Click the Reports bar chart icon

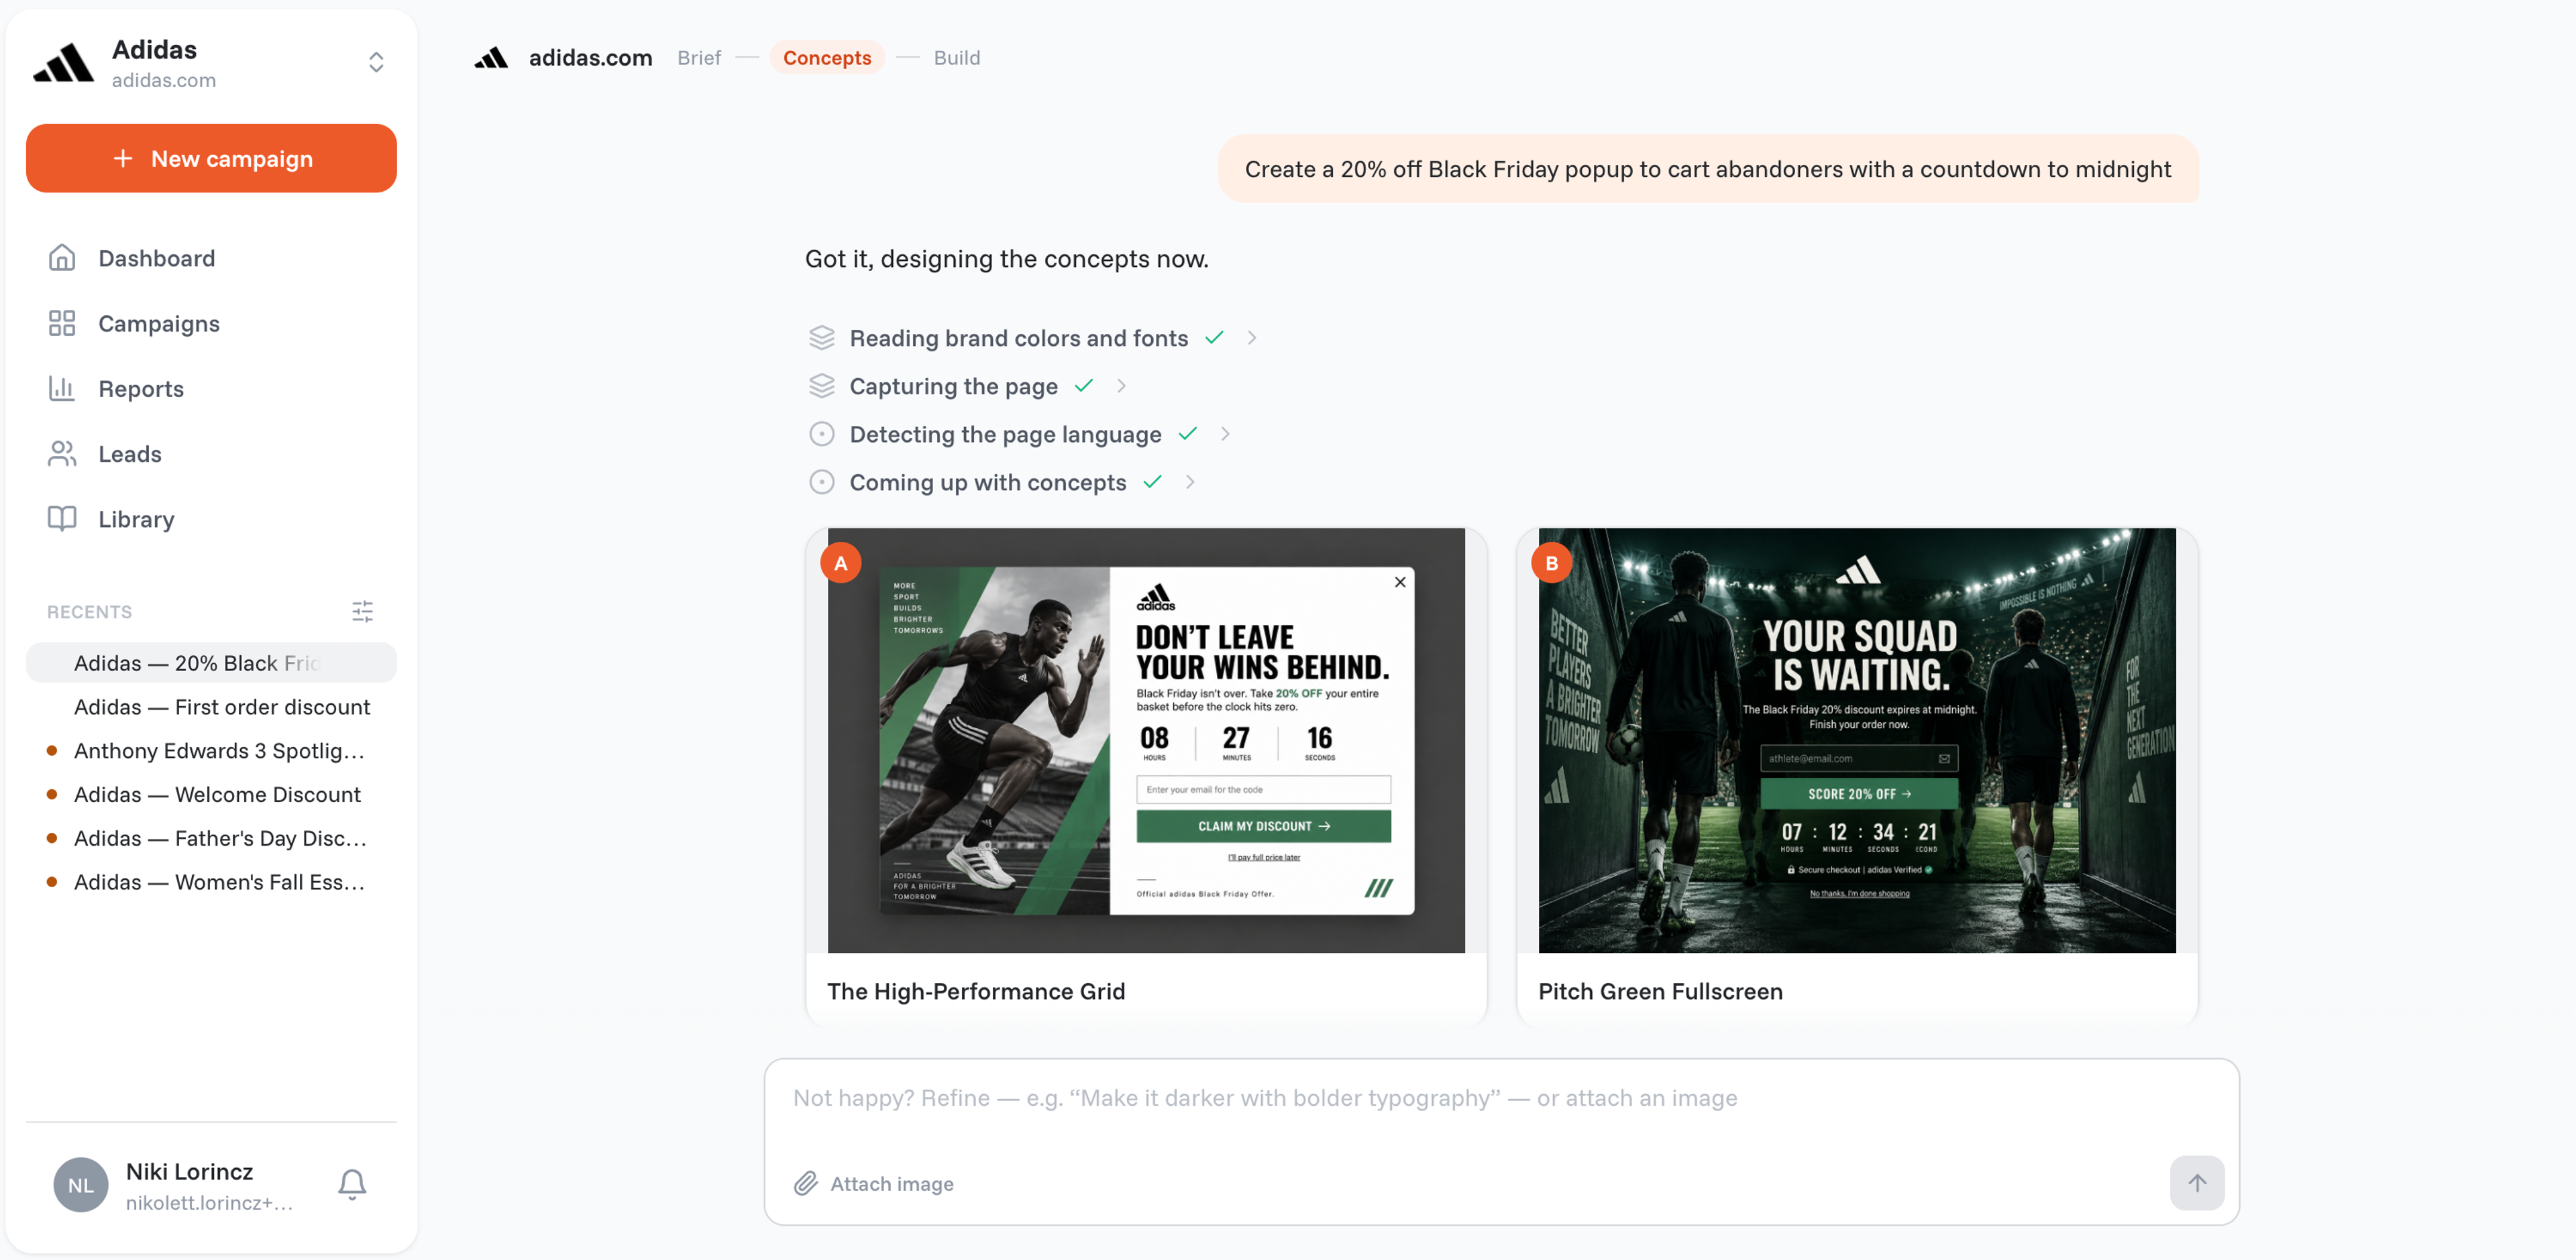point(62,388)
